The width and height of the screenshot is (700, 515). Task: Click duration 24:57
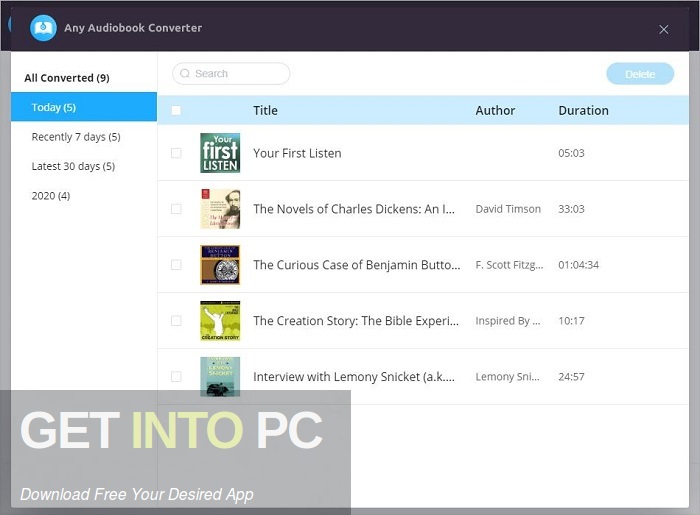[x=571, y=377]
